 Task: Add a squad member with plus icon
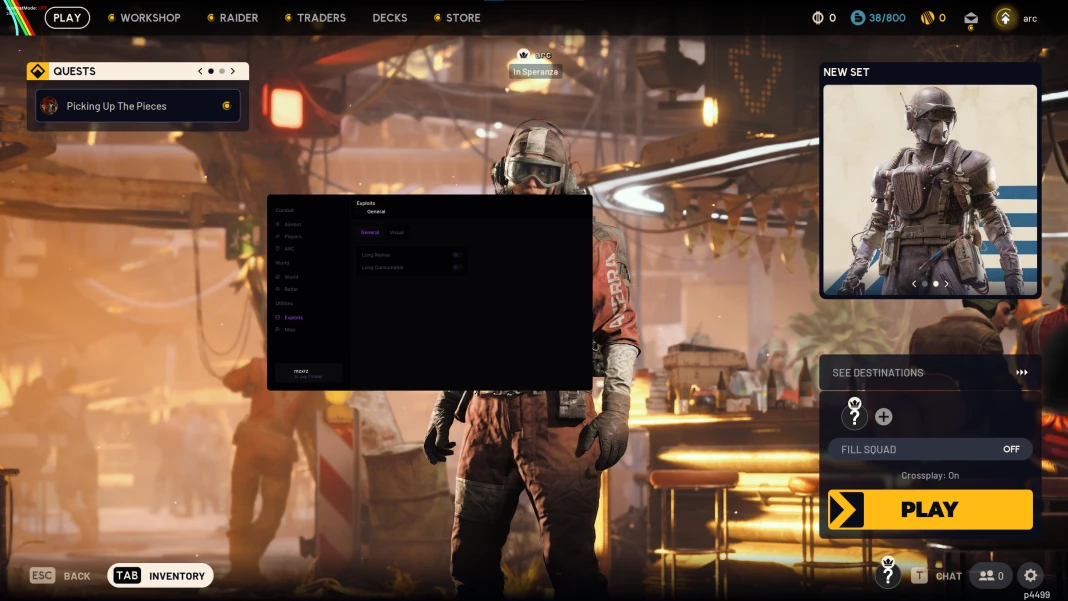(883, 416)
